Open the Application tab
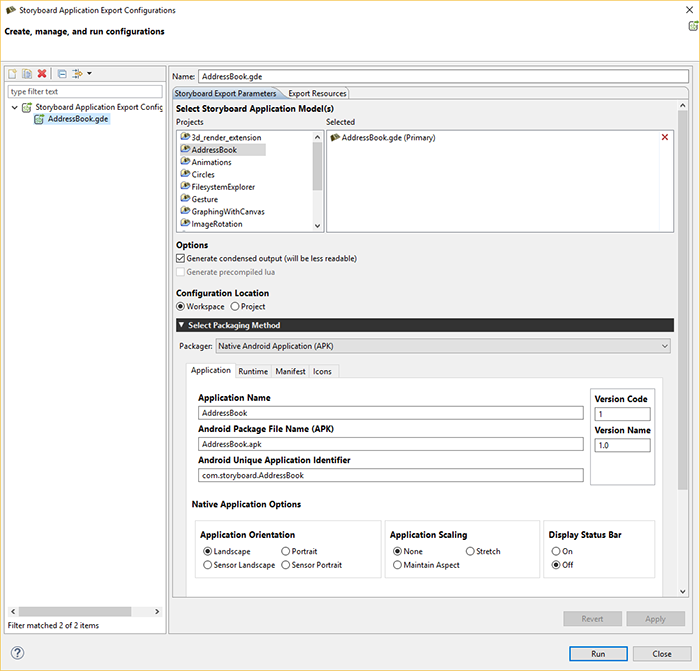The height and width of the screenshot is (671, 700). (x=211, y=371)
